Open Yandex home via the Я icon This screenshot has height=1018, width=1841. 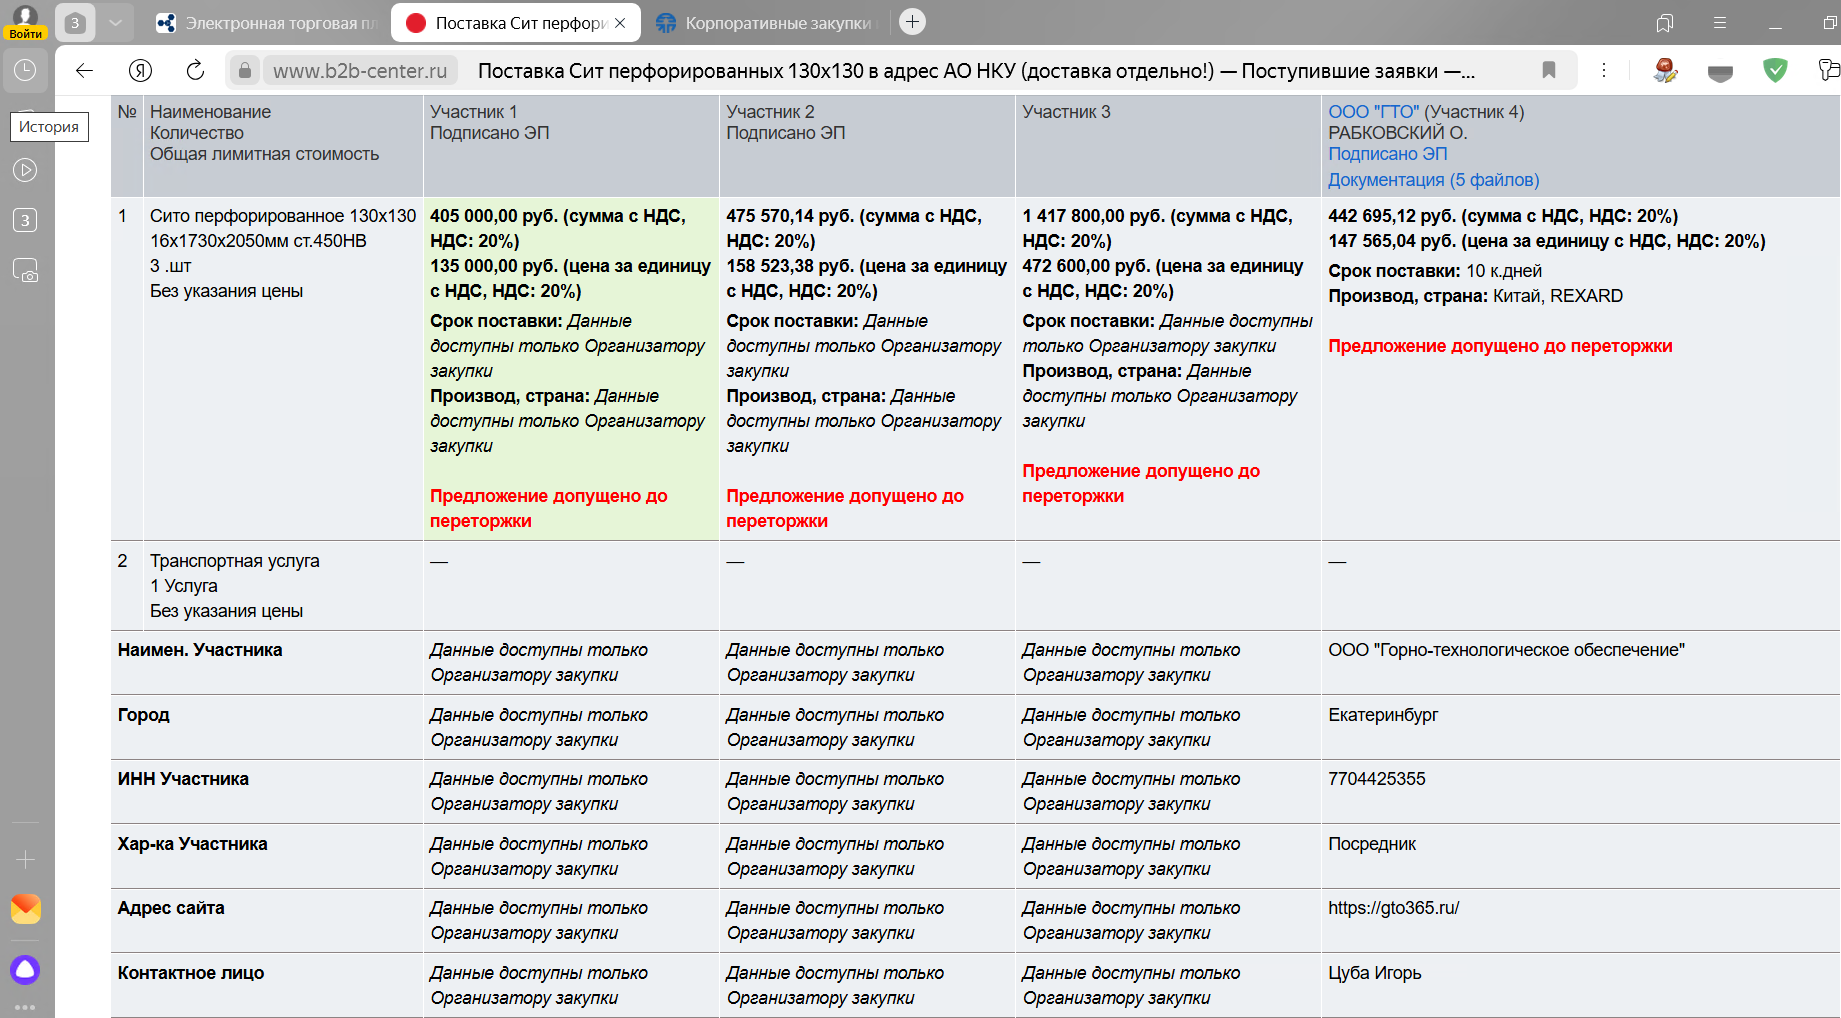(x=140, y=70)
